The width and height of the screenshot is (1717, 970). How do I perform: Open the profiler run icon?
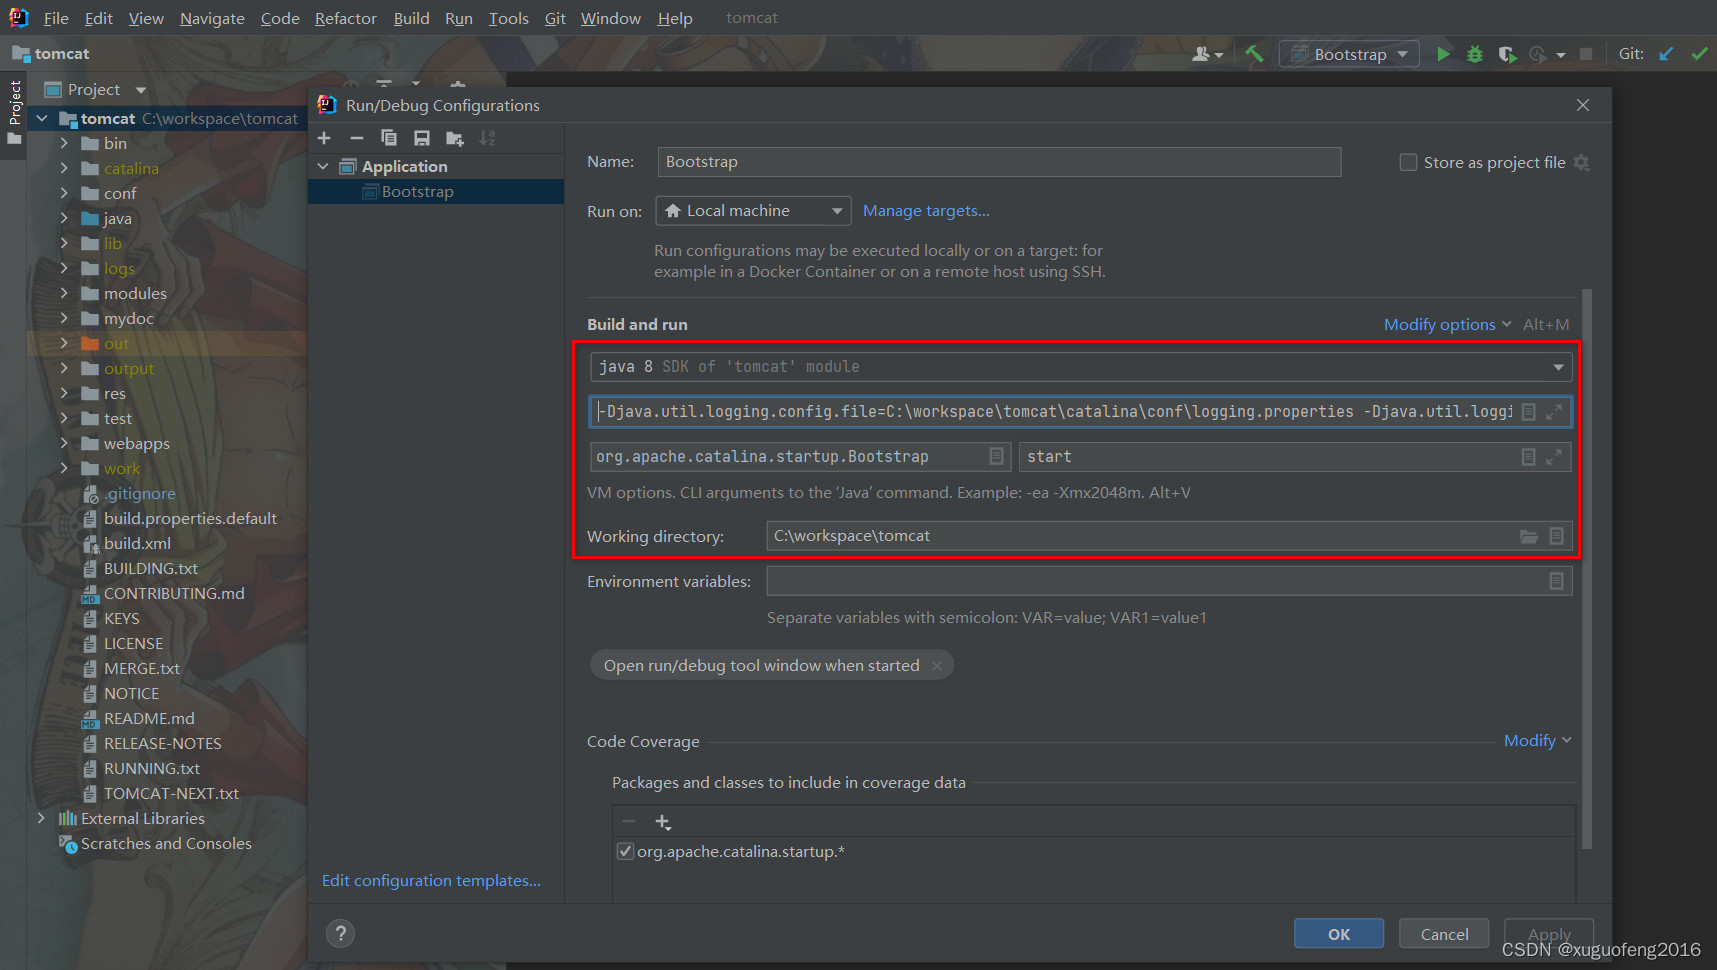pyautogui.click(x=1539, y=54)
